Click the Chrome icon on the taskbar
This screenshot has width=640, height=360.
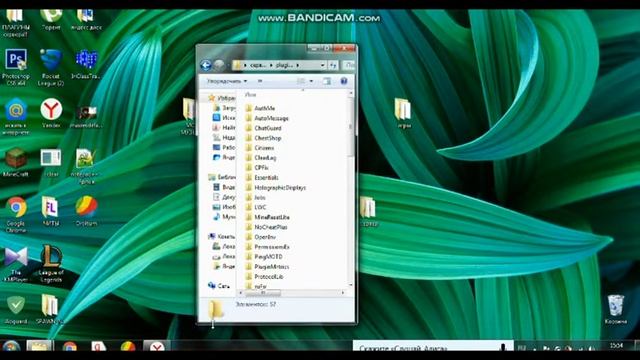pyautogui.click(x=70, y=347)
